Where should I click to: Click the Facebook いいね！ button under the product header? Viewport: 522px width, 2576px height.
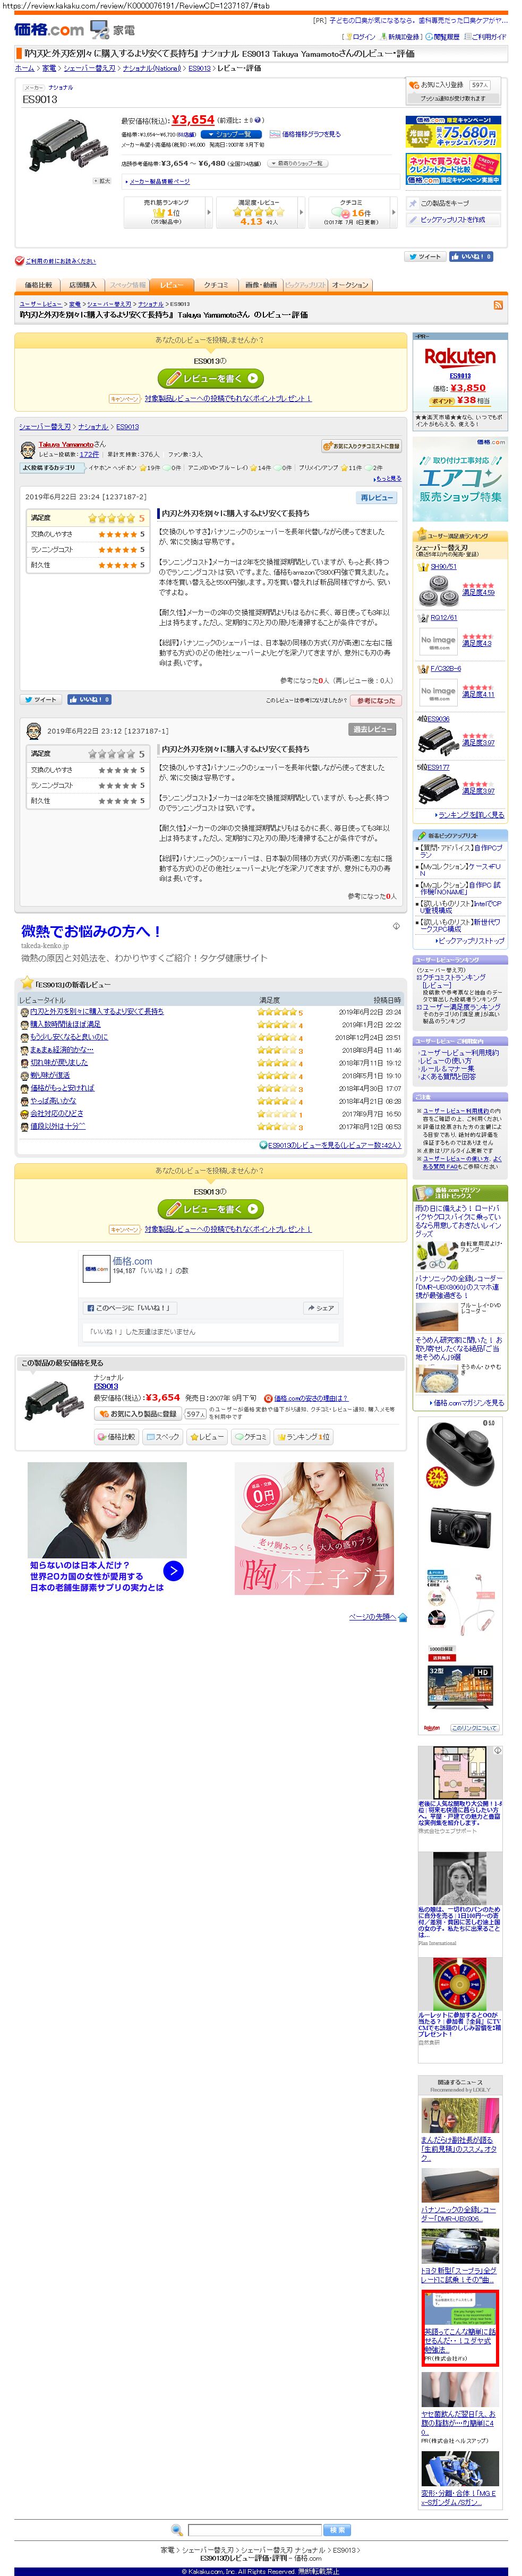coord(471,257)
